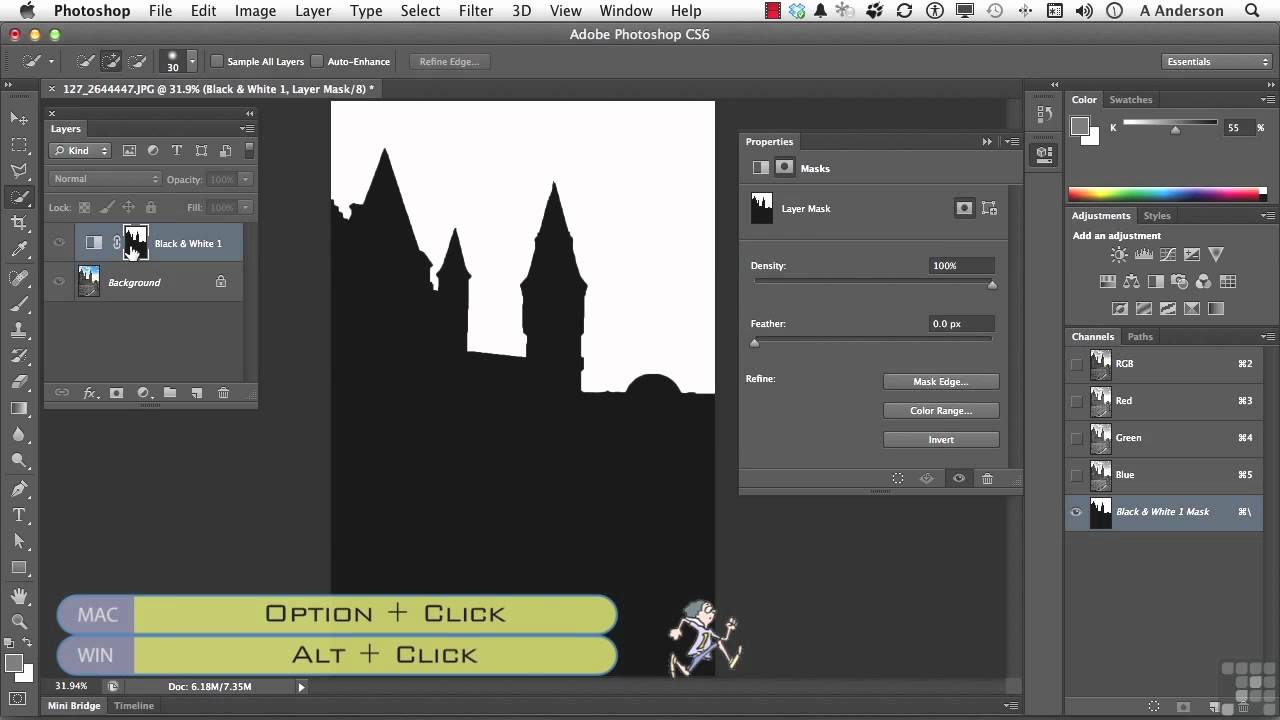Click the Mask Edge... button
This screenshot has height=720, width=1280.
coord(941,382)
